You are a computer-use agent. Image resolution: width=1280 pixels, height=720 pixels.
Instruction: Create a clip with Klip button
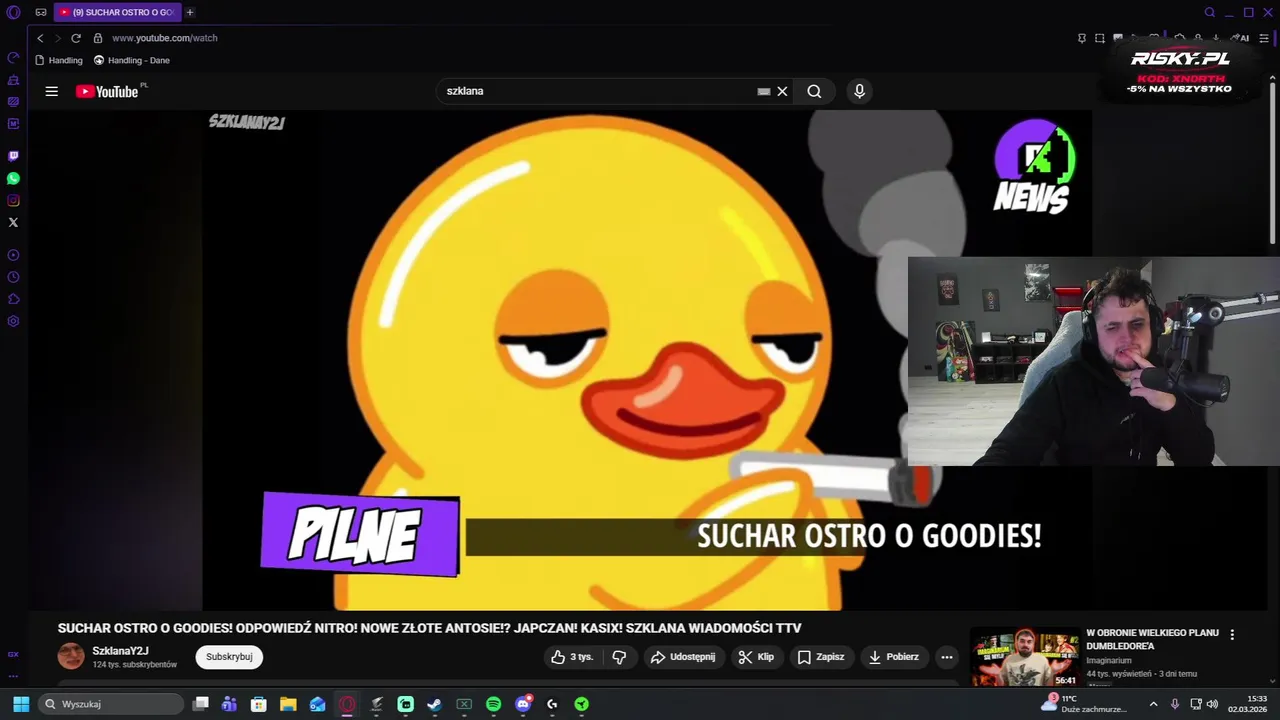click(756, 657)
